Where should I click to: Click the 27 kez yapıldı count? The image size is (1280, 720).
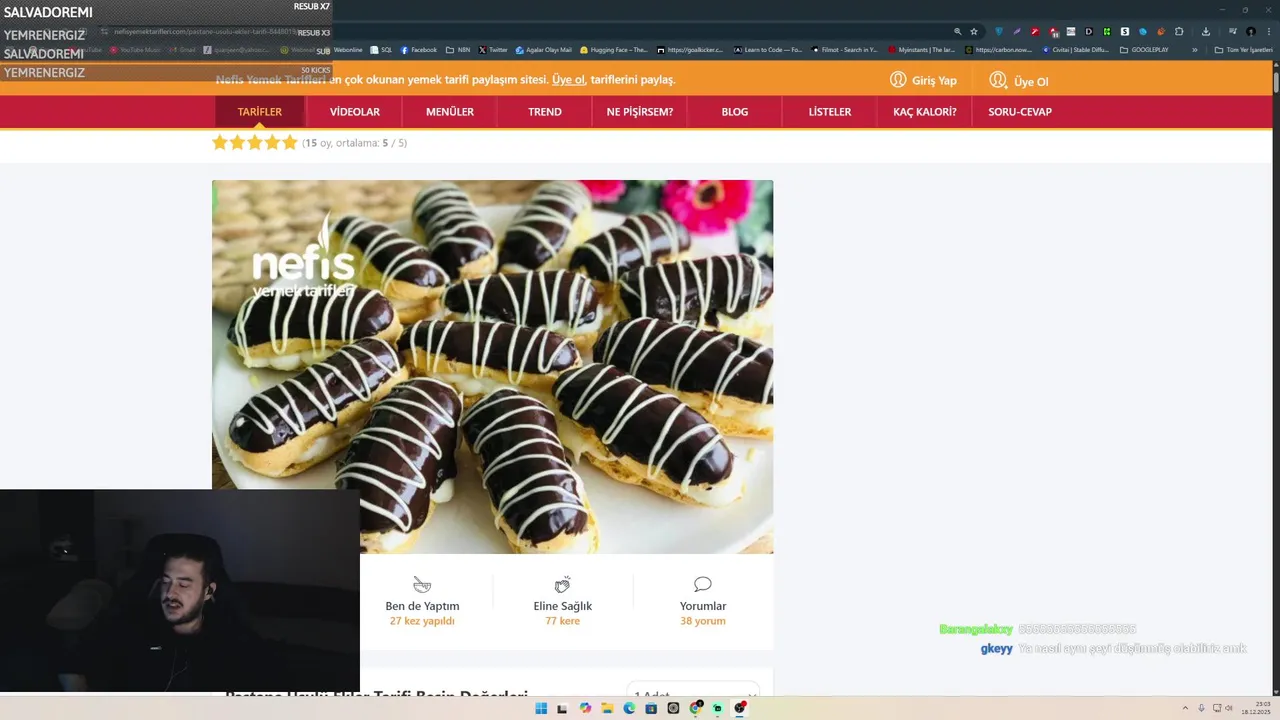click(422, 621)
